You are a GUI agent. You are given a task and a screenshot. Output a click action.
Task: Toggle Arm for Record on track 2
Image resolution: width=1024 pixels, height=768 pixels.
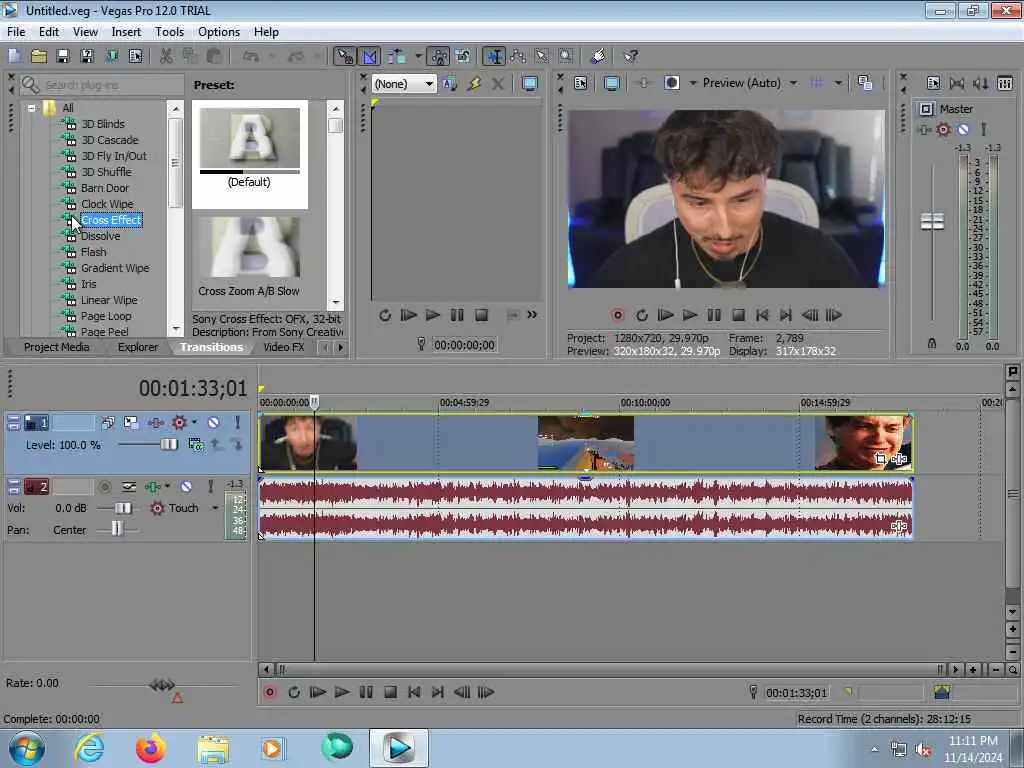tap(104, 487)
